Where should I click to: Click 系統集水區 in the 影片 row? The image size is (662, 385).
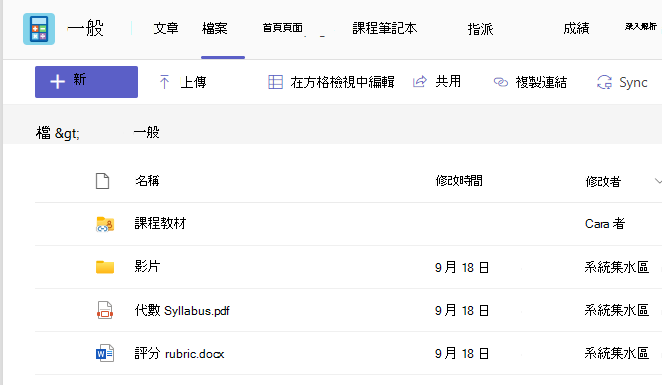pos(616,267)
